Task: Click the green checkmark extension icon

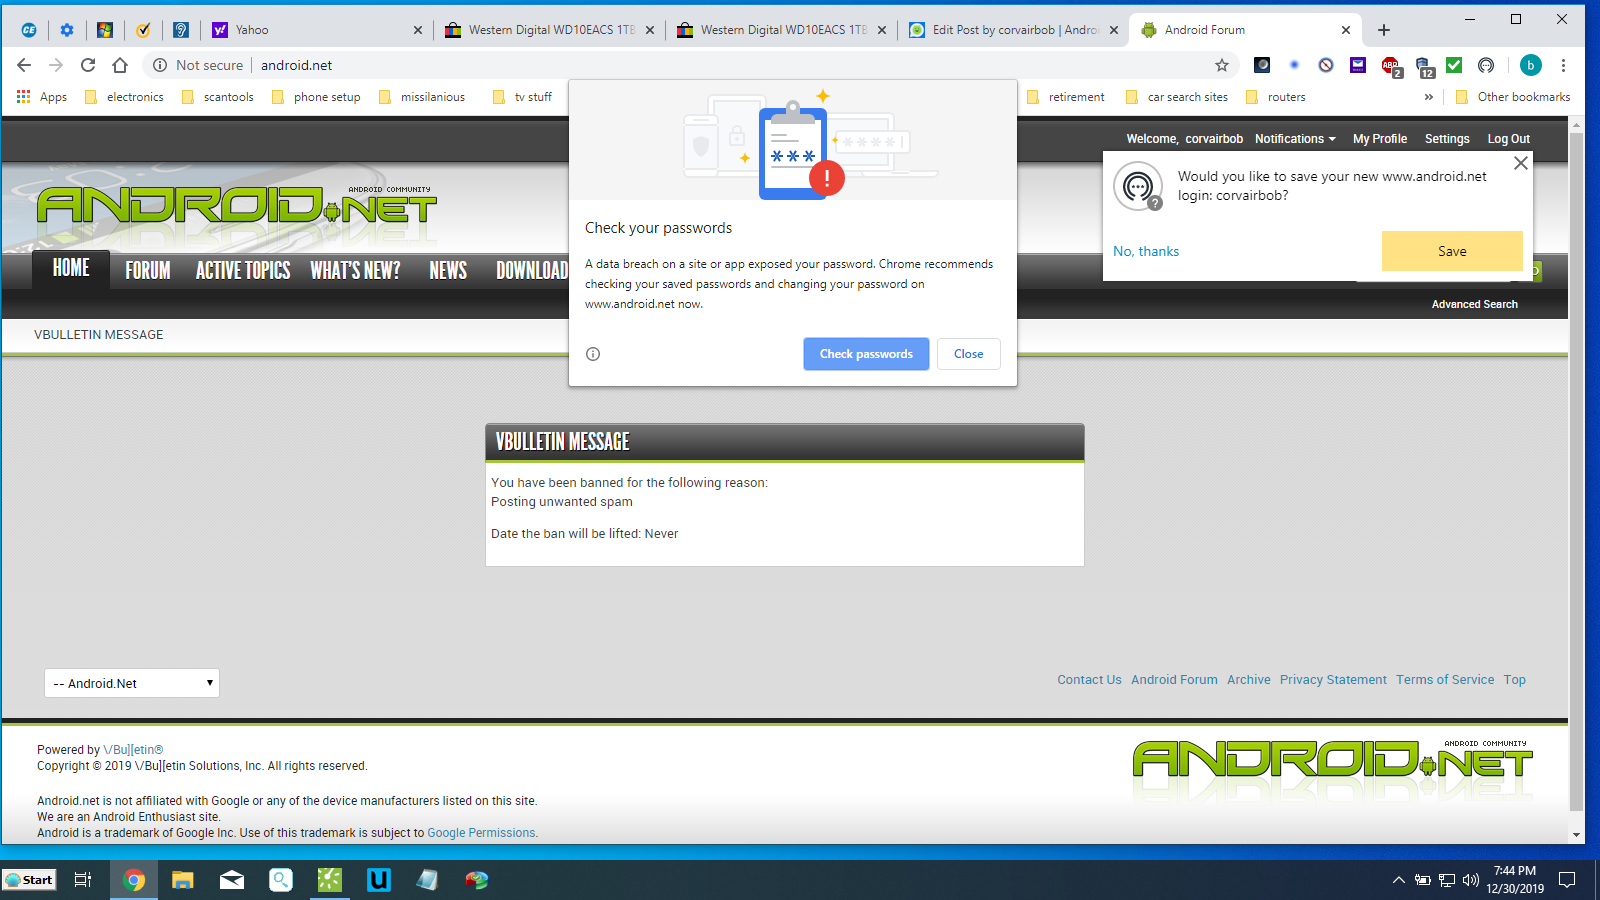Action: click(1454, 65)
